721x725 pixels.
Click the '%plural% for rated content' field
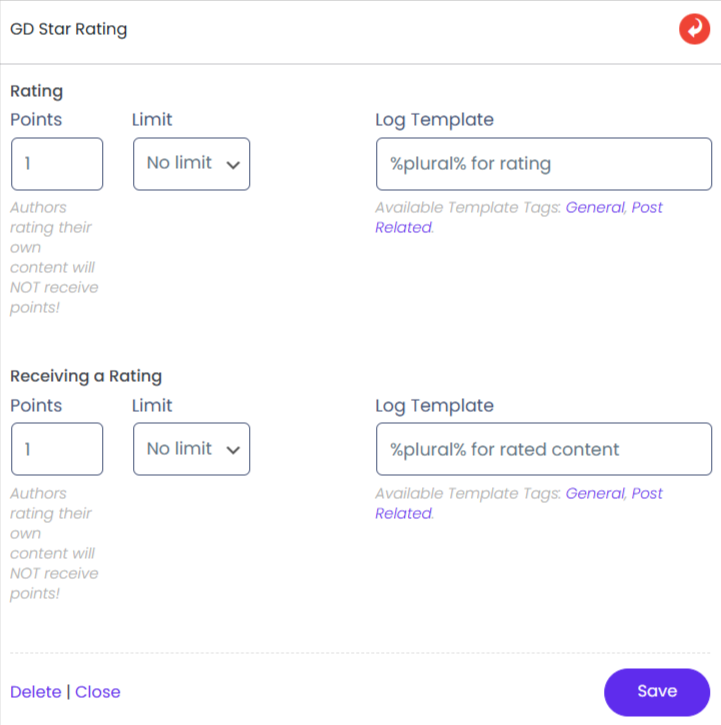[543, 449]
